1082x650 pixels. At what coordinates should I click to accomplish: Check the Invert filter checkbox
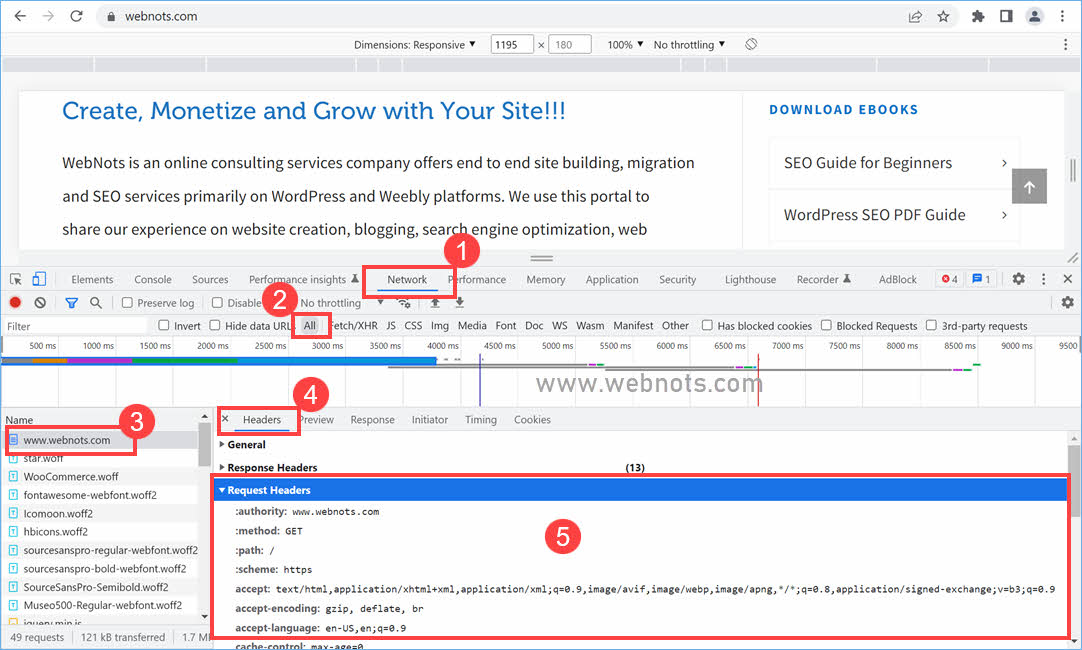coord(162,325)
